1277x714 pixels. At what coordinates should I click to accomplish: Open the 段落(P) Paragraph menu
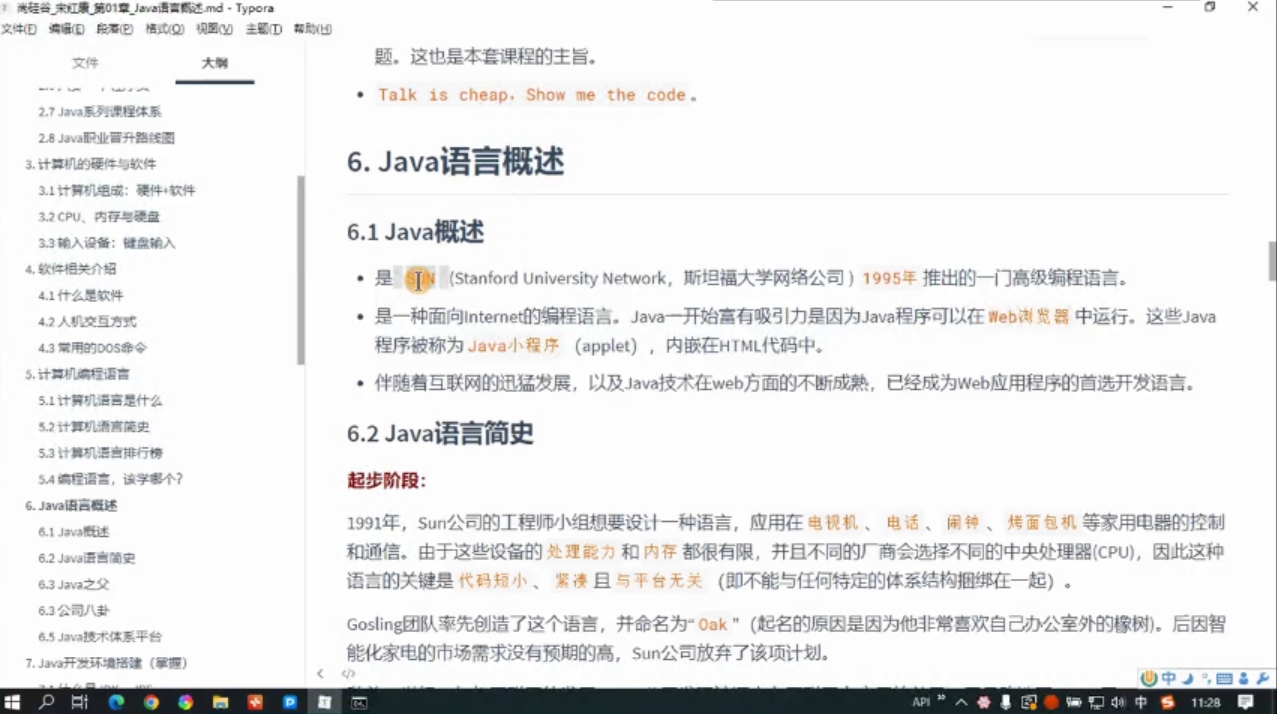114,29
